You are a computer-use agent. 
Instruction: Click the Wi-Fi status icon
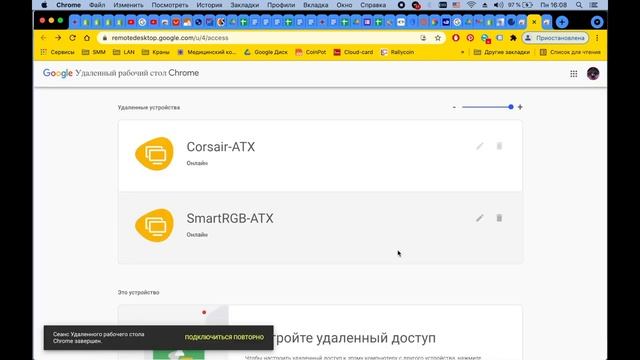471,5
